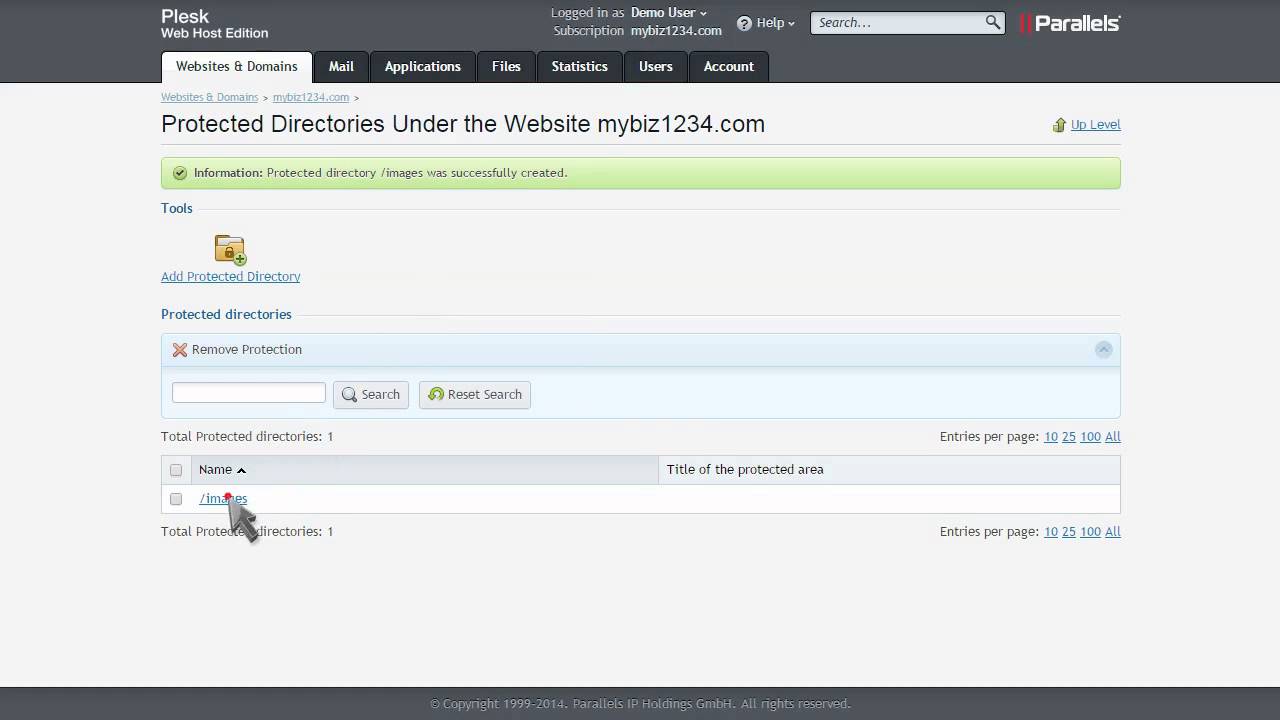
Task: Tick the select-all checkbox in table header
Action: (176, 470)
